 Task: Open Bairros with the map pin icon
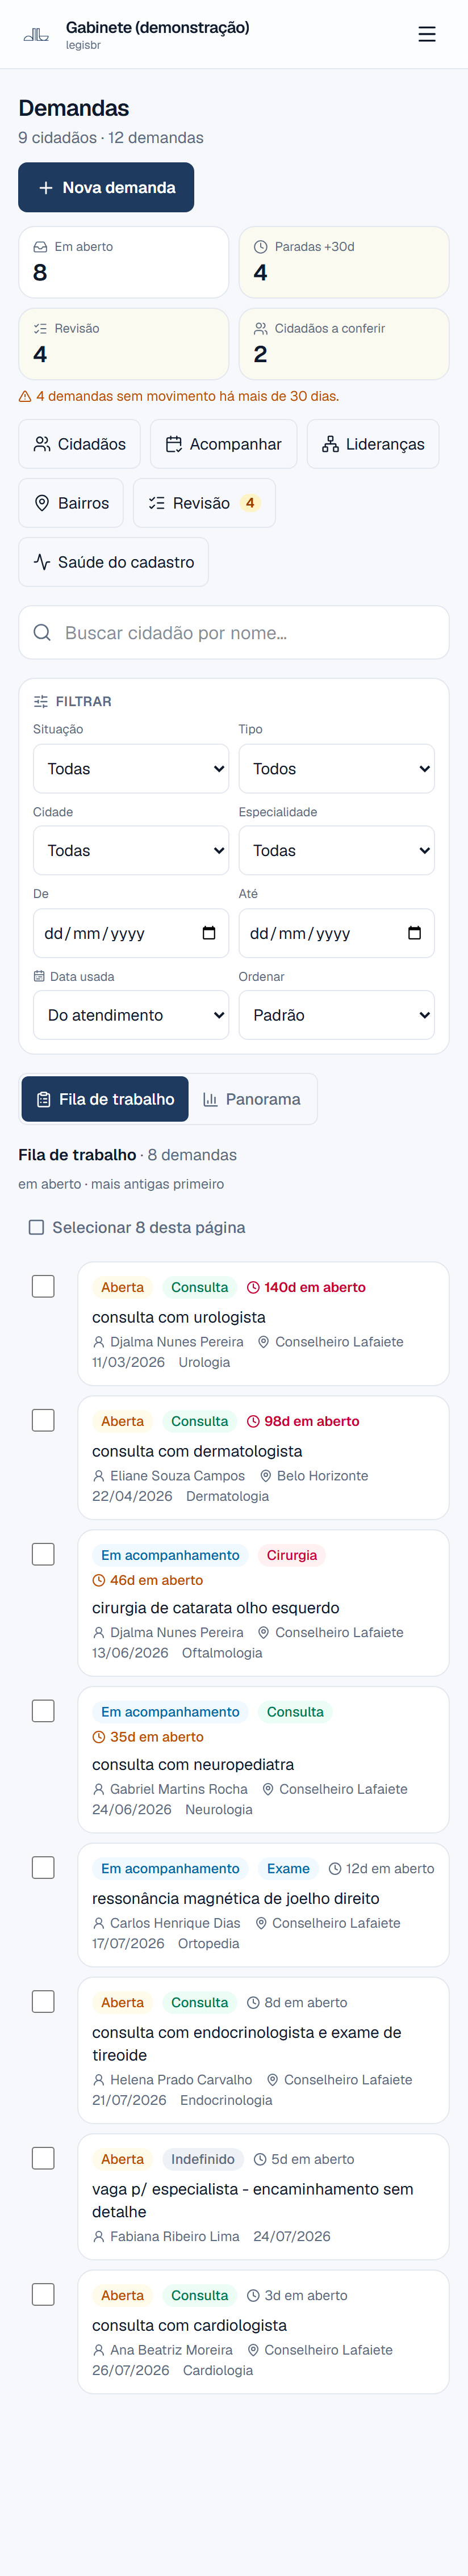pyautogui.click(x=71, y=503)
